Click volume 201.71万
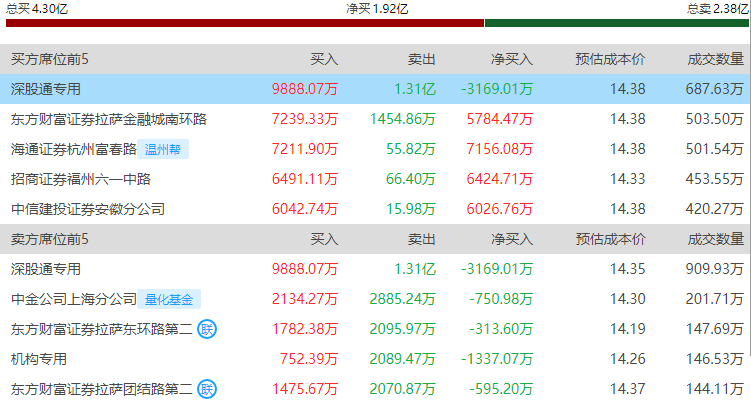This screenshot has width=751, height=401. (x=715, y=299)
